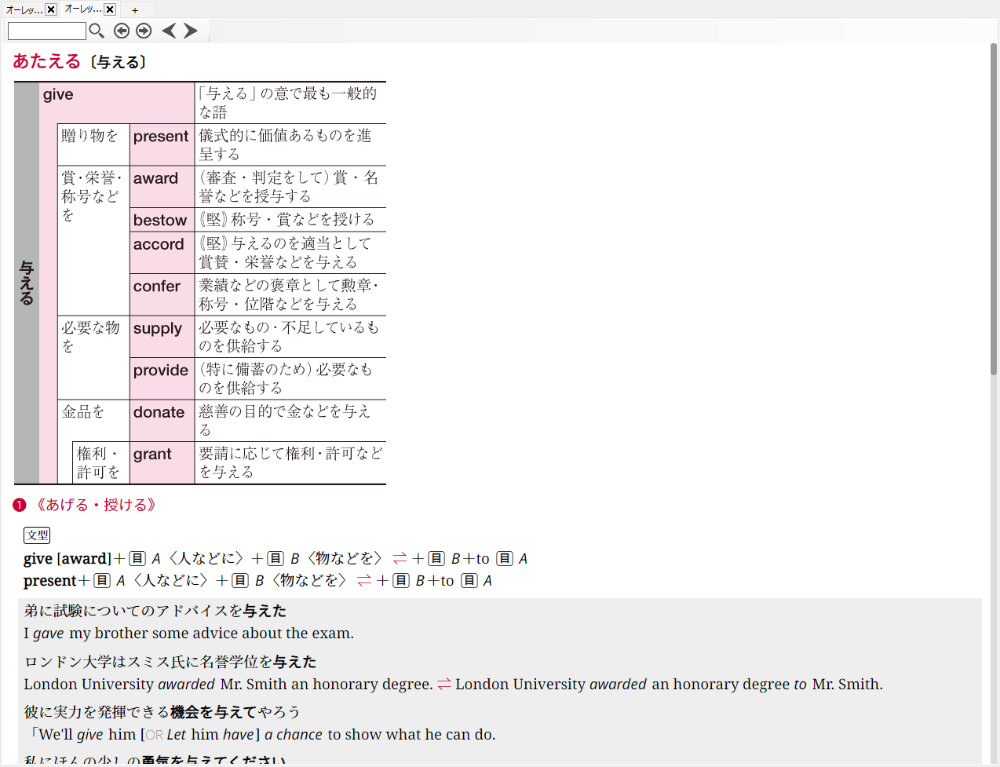1000x767 pixels.
Task: Go to previous entry with left chevron
Action: point(168,31)
